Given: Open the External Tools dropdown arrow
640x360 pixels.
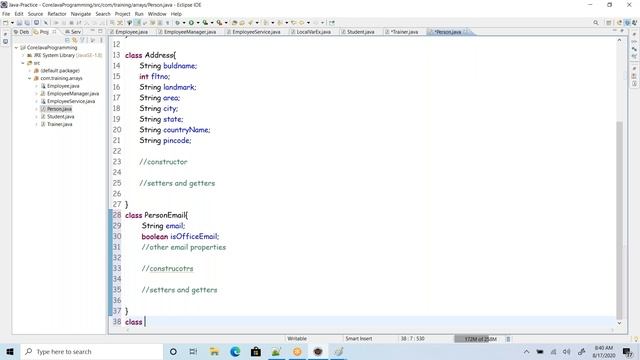Looking at the screenshot, I should pos(226,23).
